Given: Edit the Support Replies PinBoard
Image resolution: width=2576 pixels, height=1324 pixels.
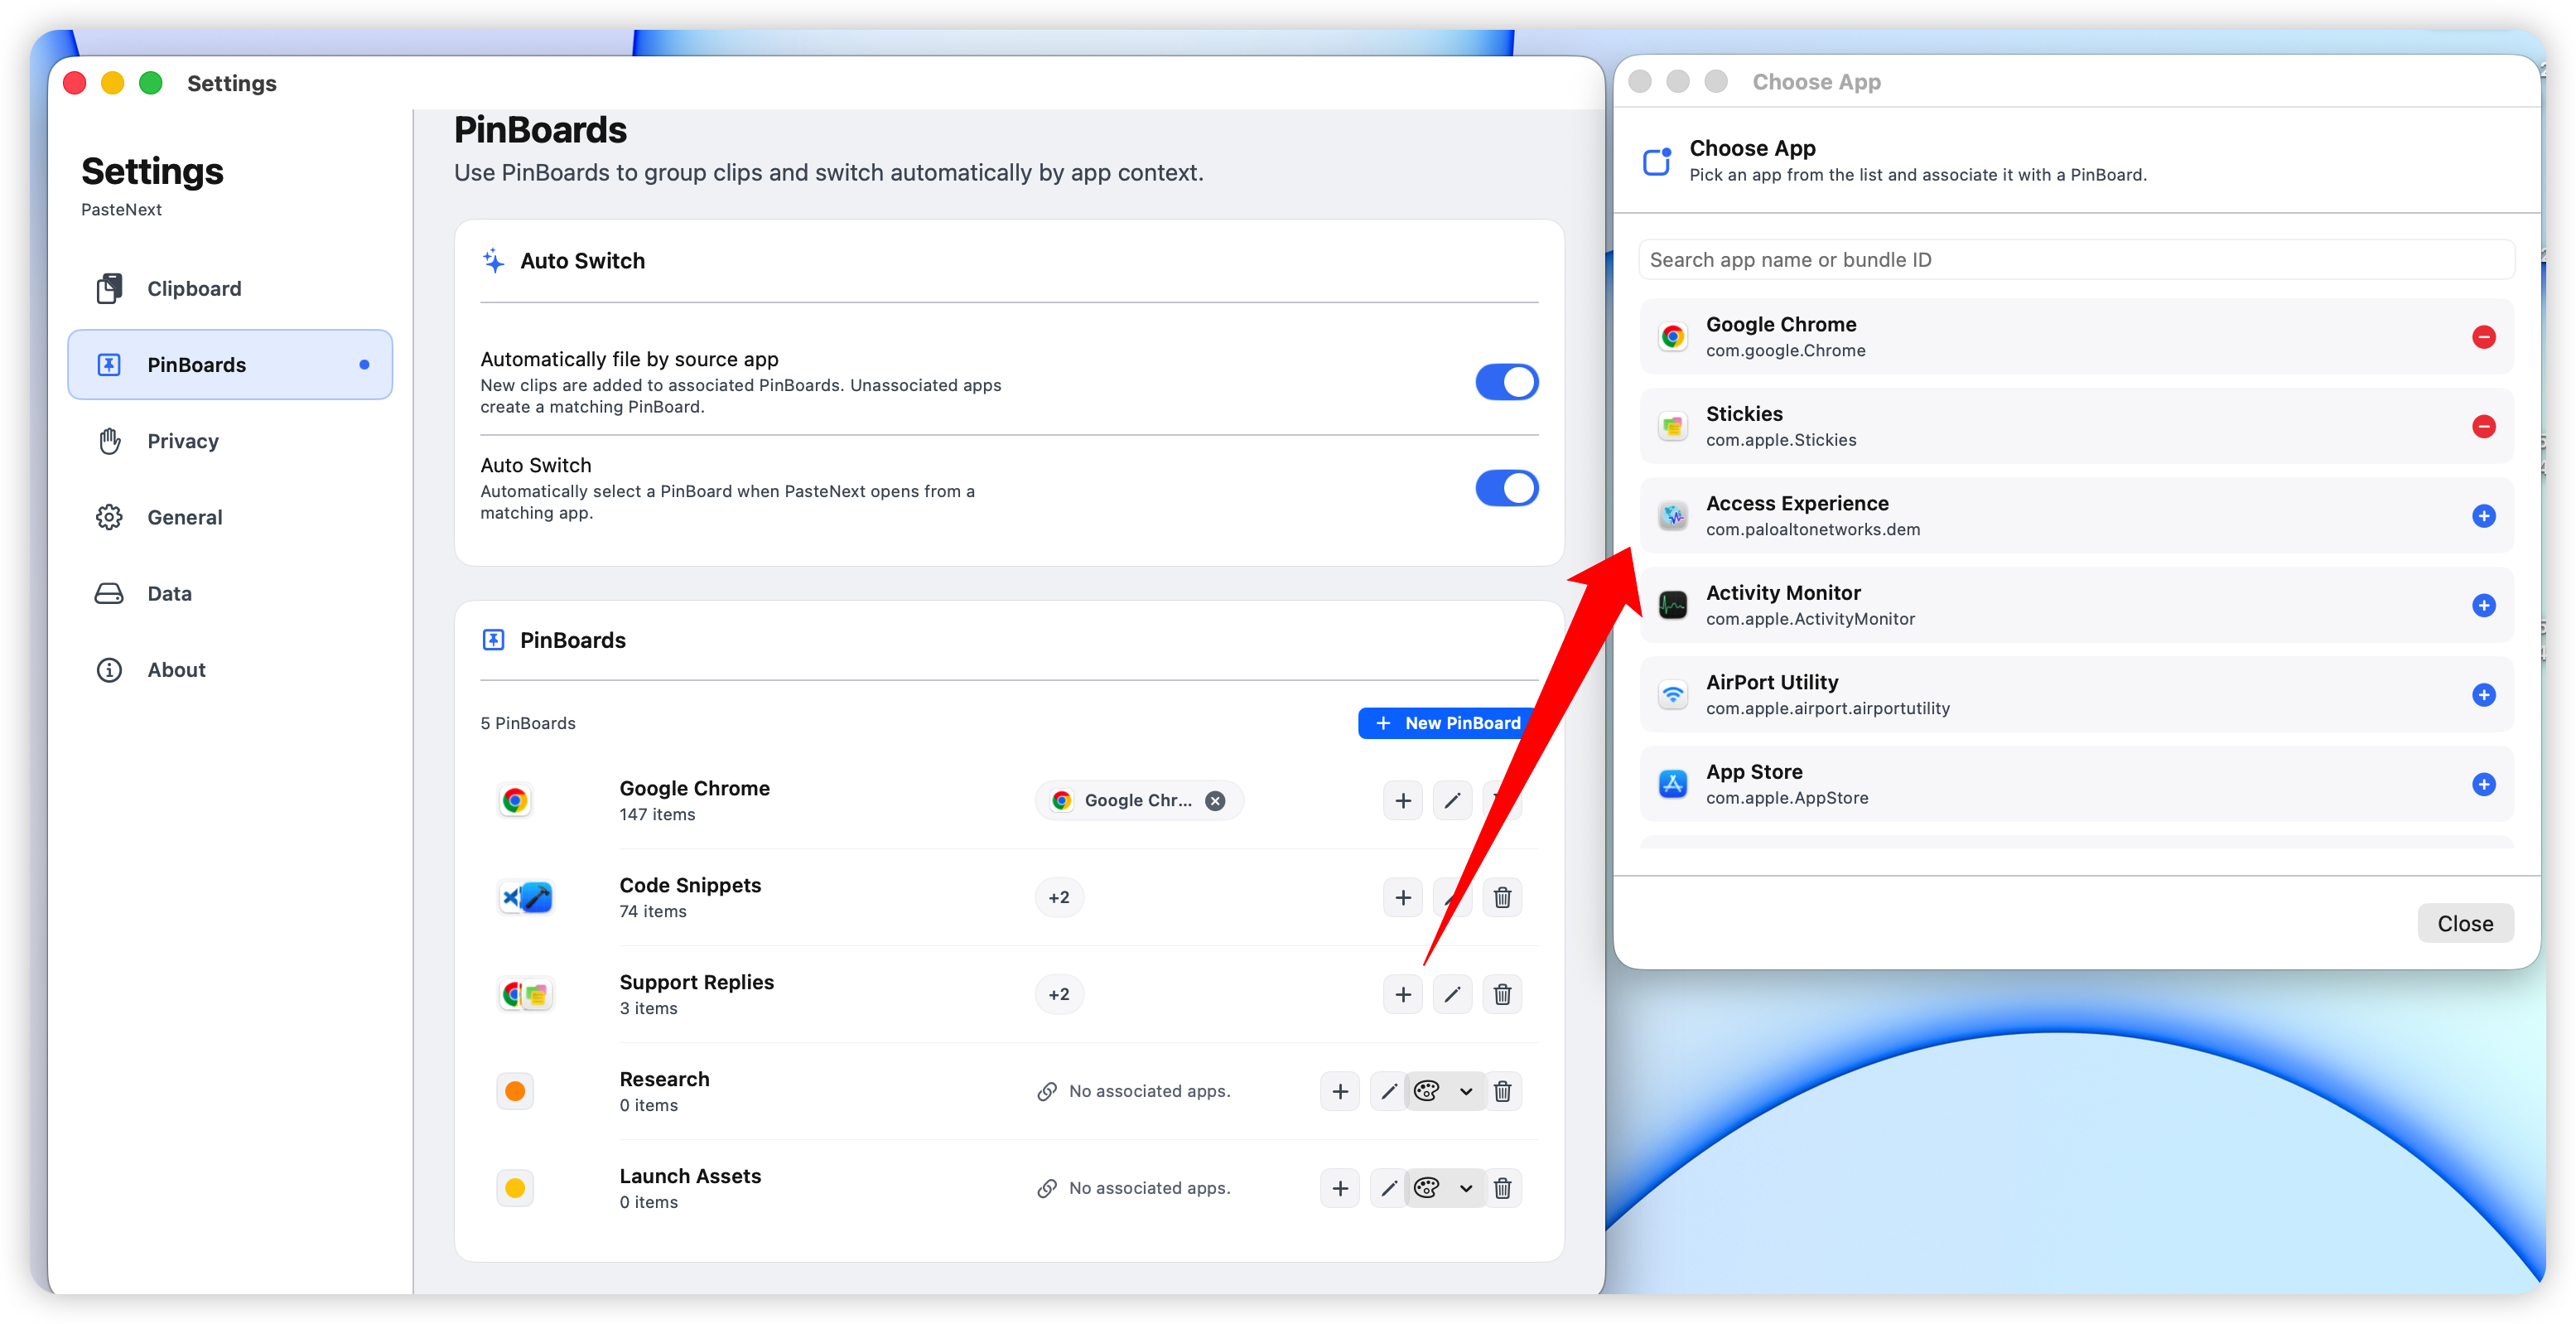Looking at the screenshot, I should click(x=1452, y=994).
